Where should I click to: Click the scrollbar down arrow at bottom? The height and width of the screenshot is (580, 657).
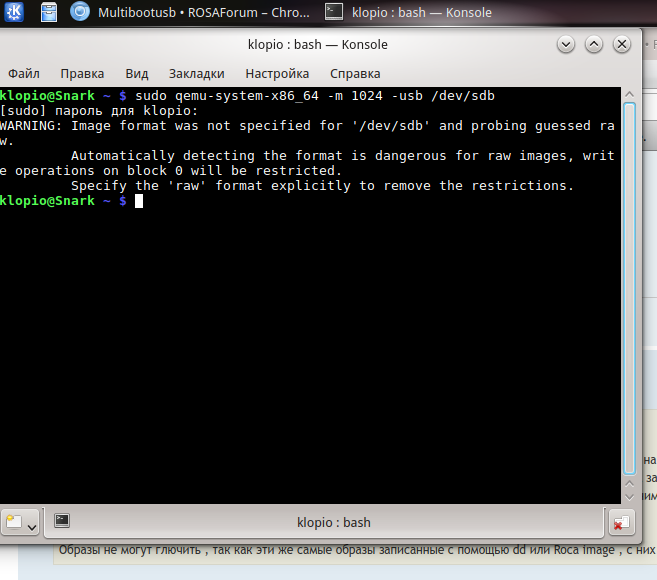pyautogui.click(x=629, y=497)
